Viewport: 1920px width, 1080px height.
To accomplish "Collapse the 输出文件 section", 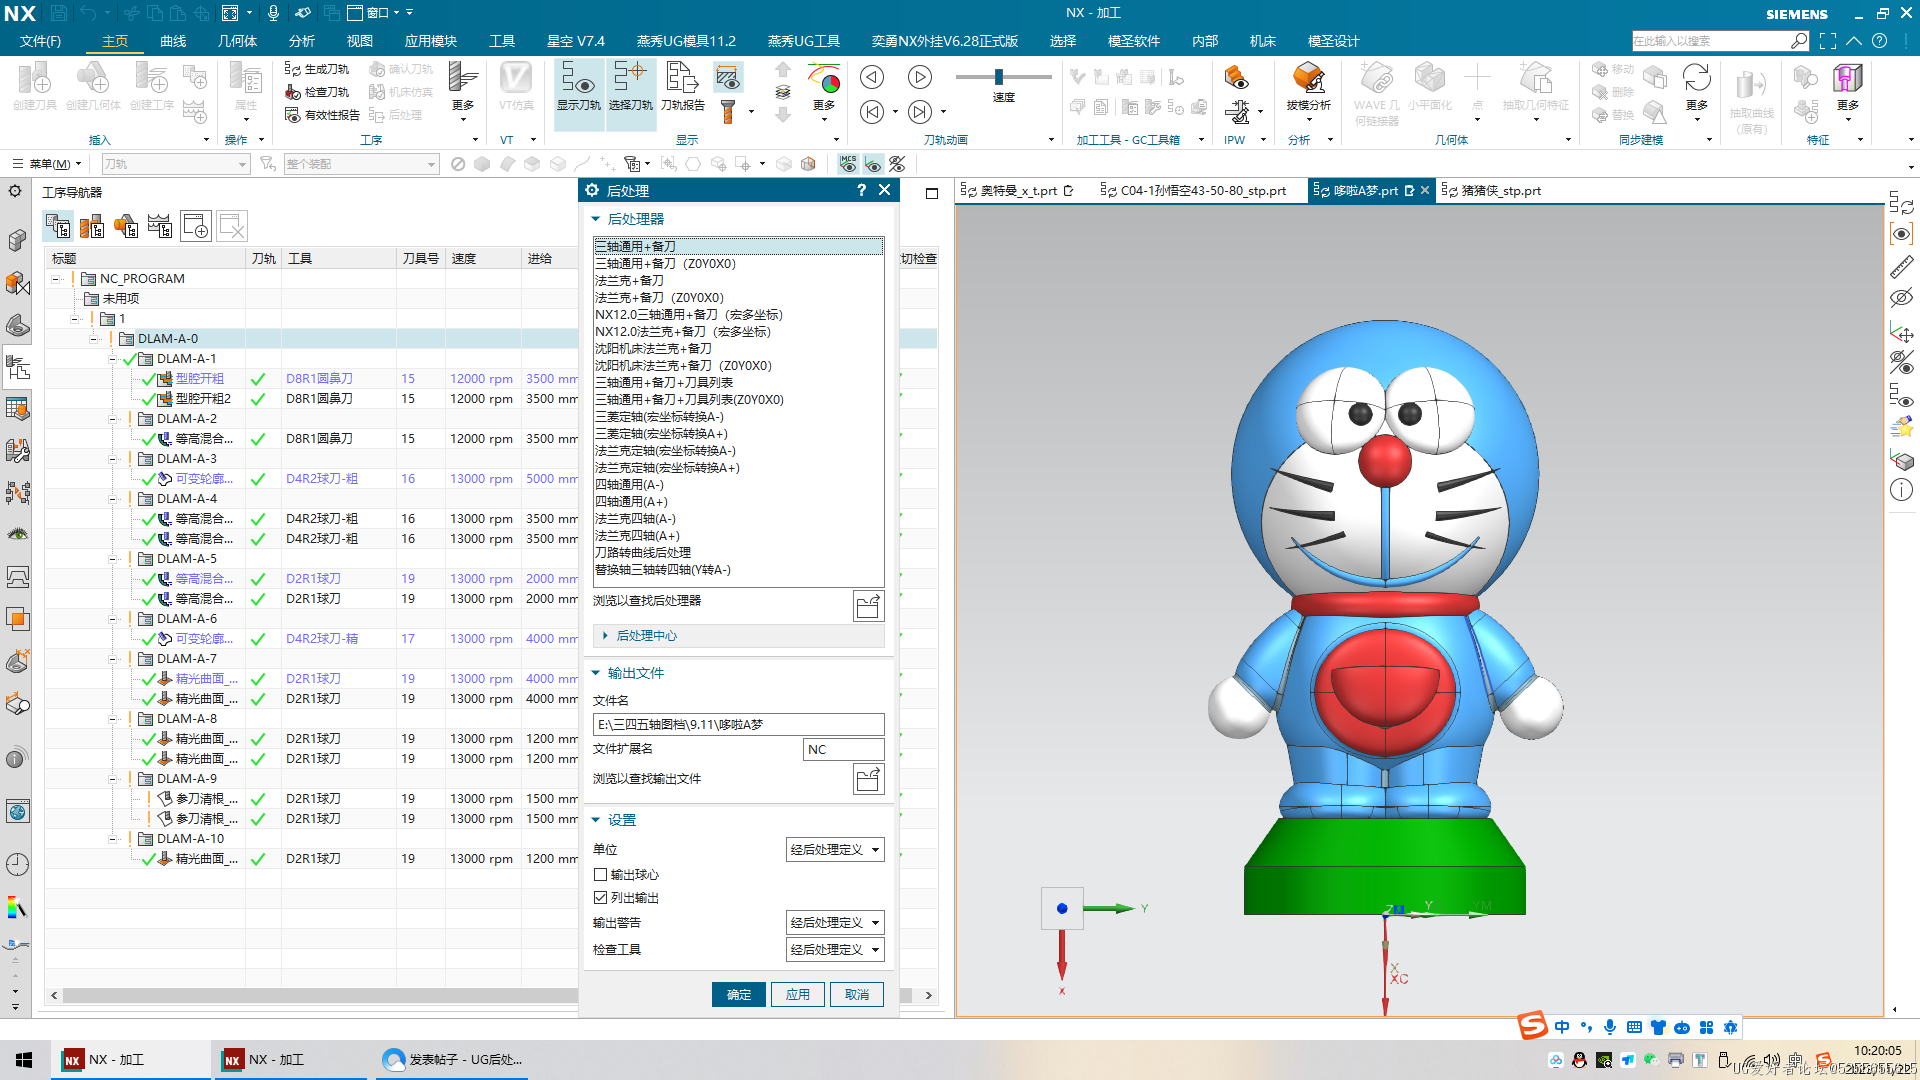I will [596, 673].
